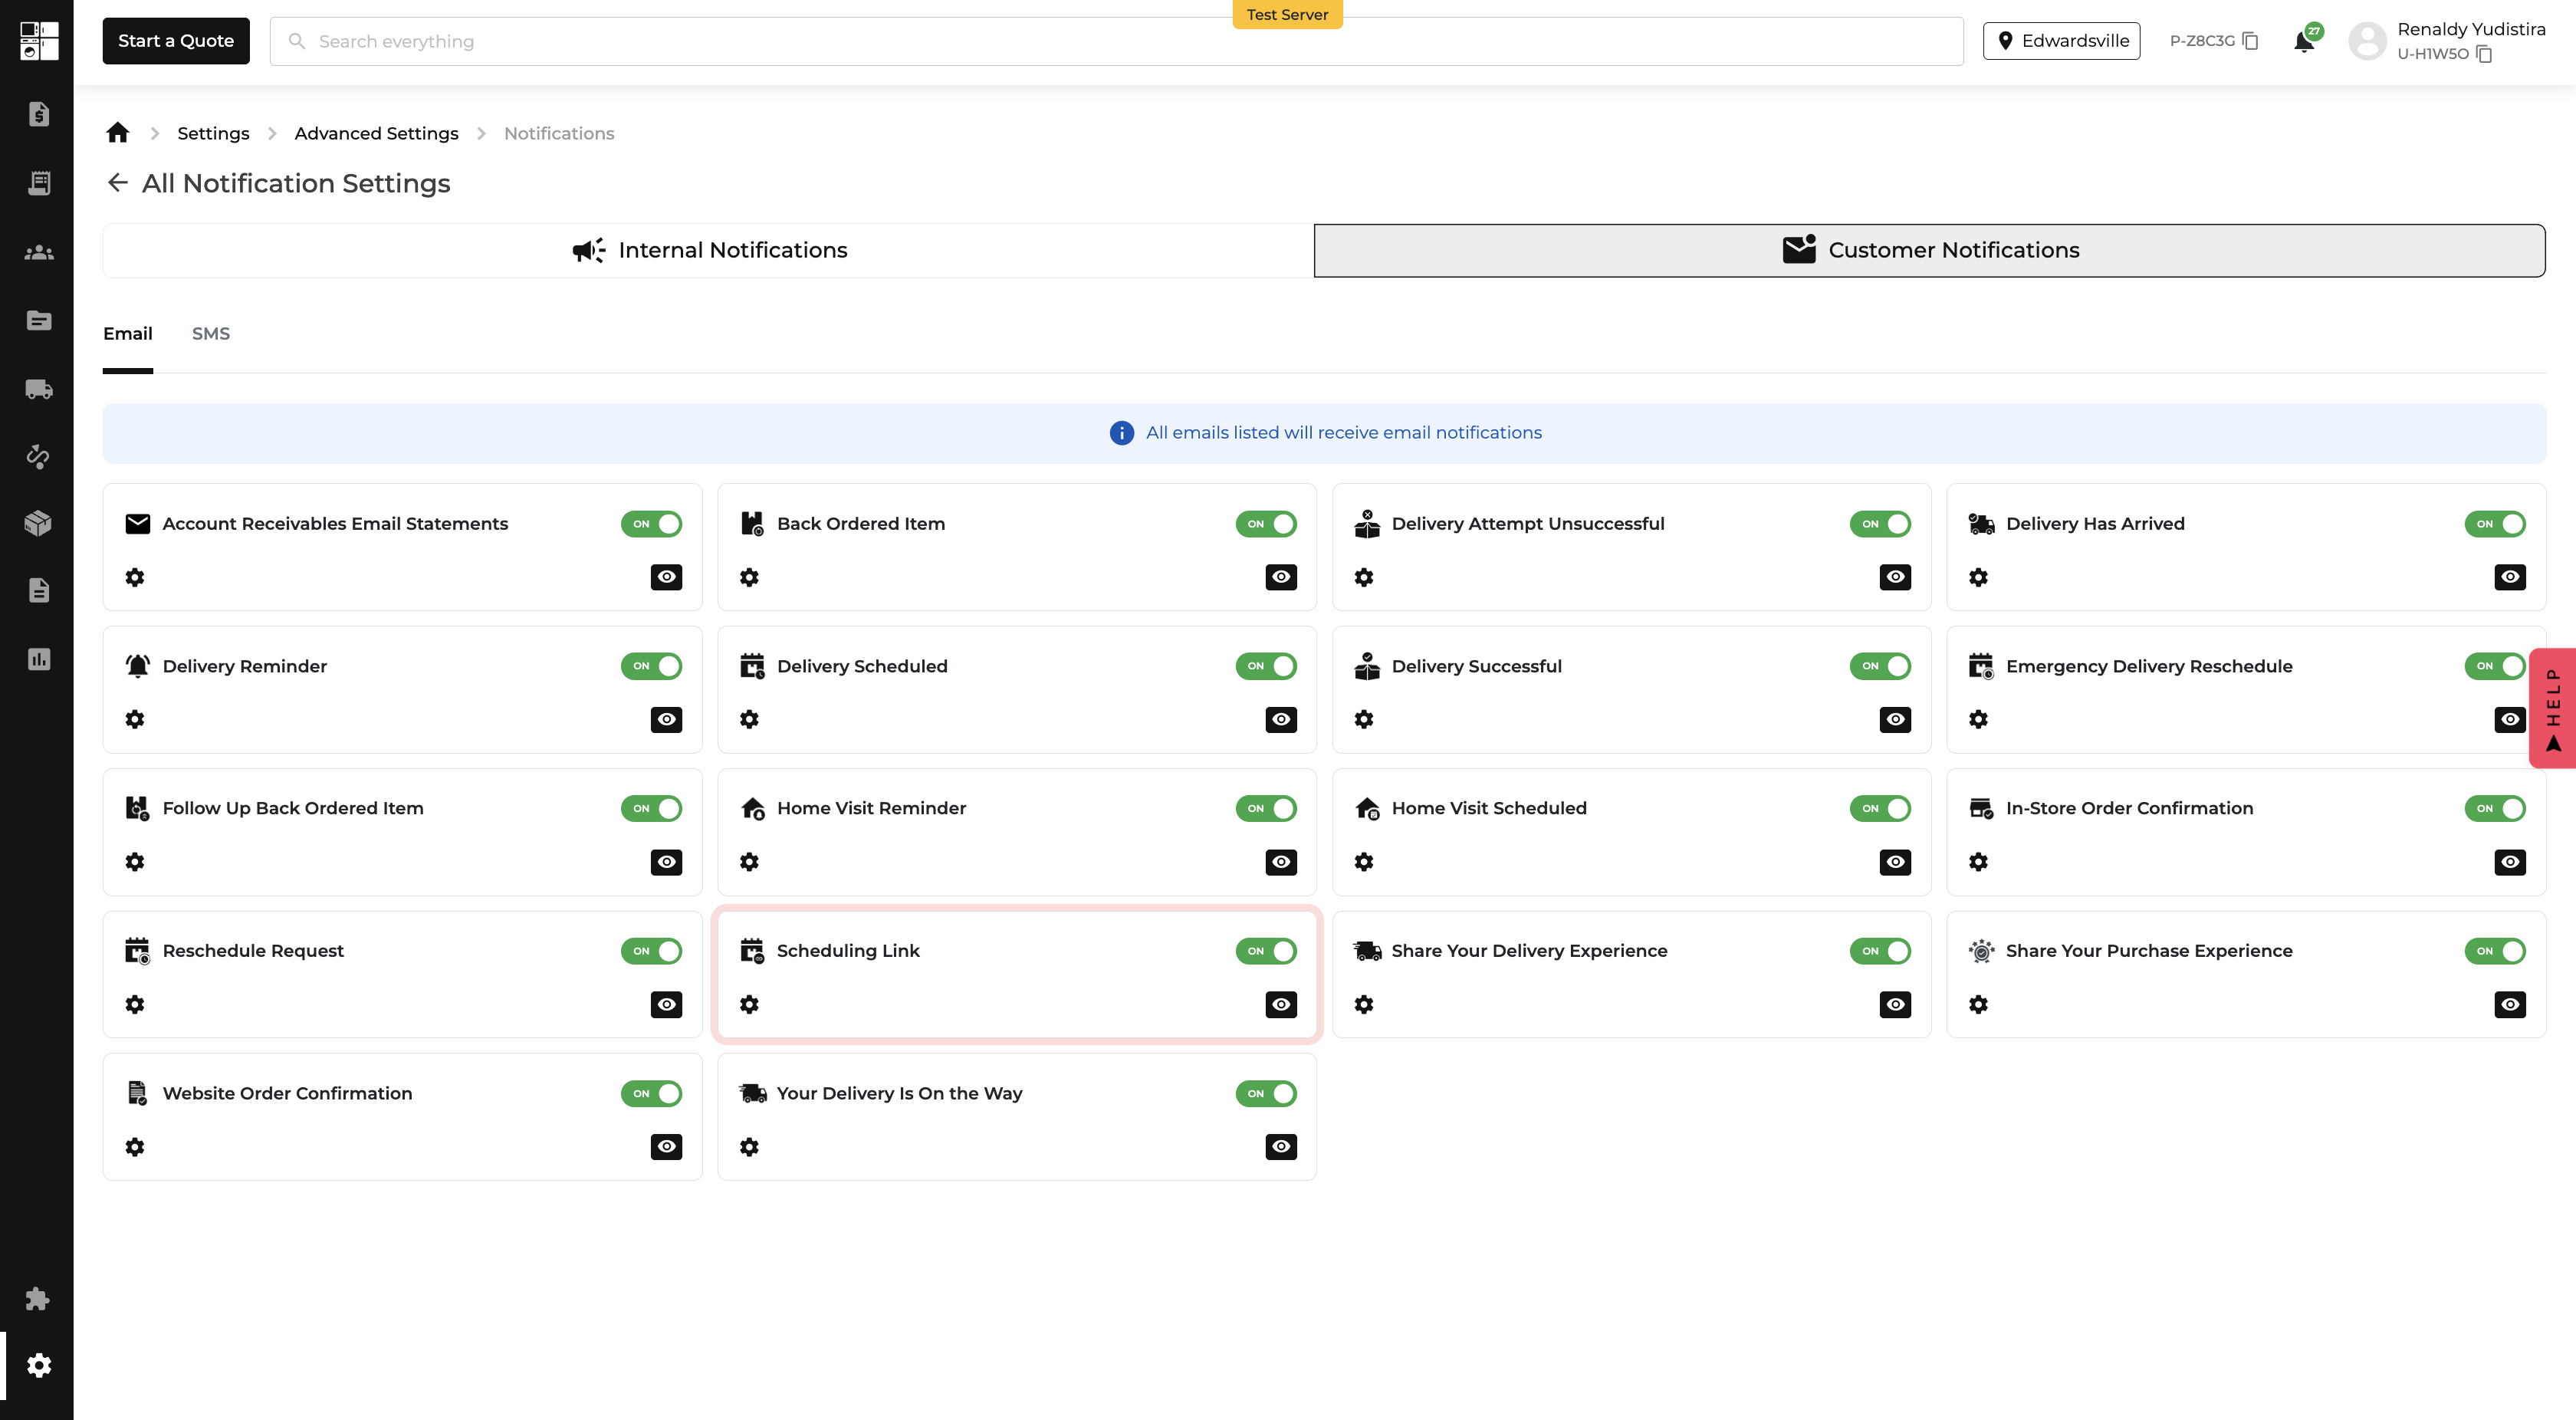Preview Back Ordered Item email with eye icon

coord(1281,577)
